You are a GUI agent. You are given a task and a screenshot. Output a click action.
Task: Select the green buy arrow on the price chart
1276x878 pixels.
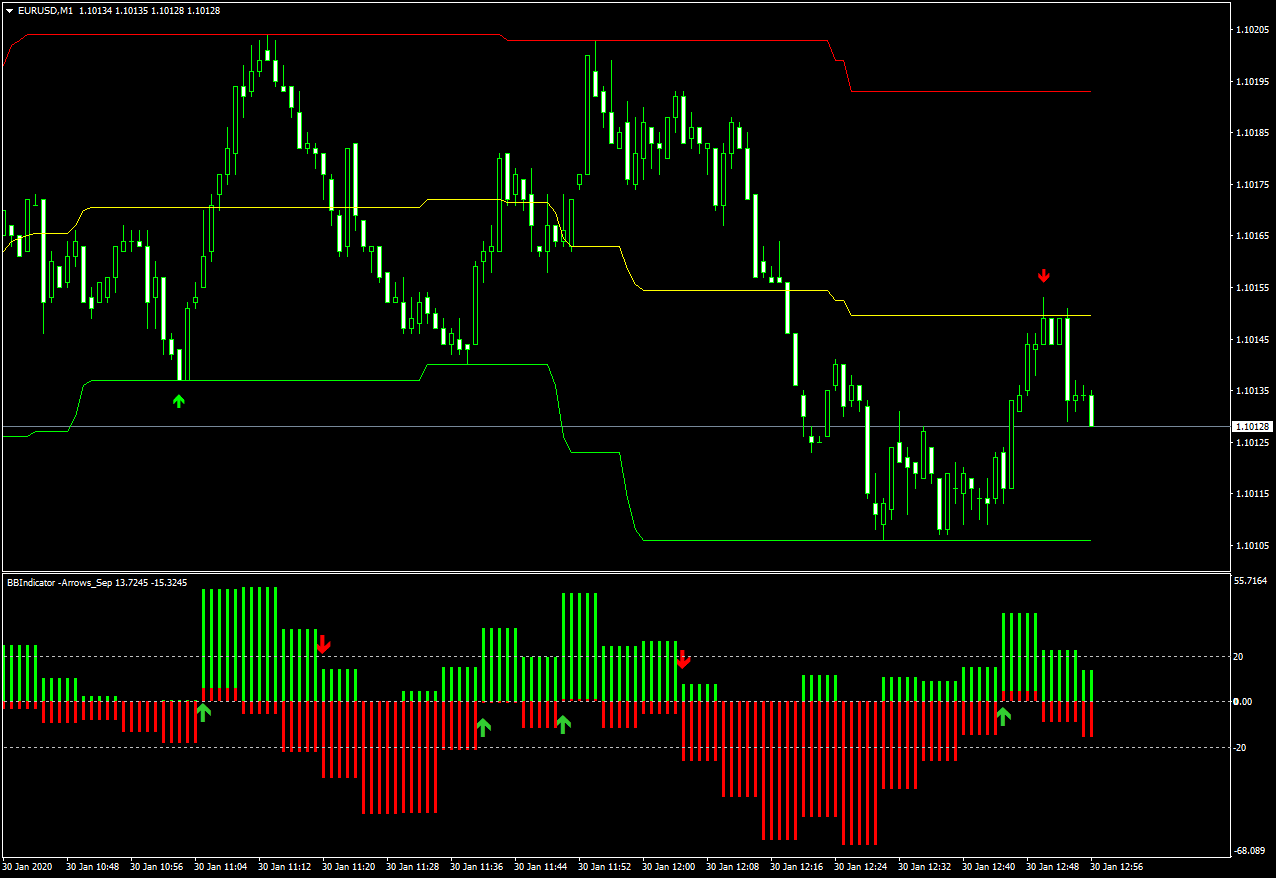(x=179, y=401)
